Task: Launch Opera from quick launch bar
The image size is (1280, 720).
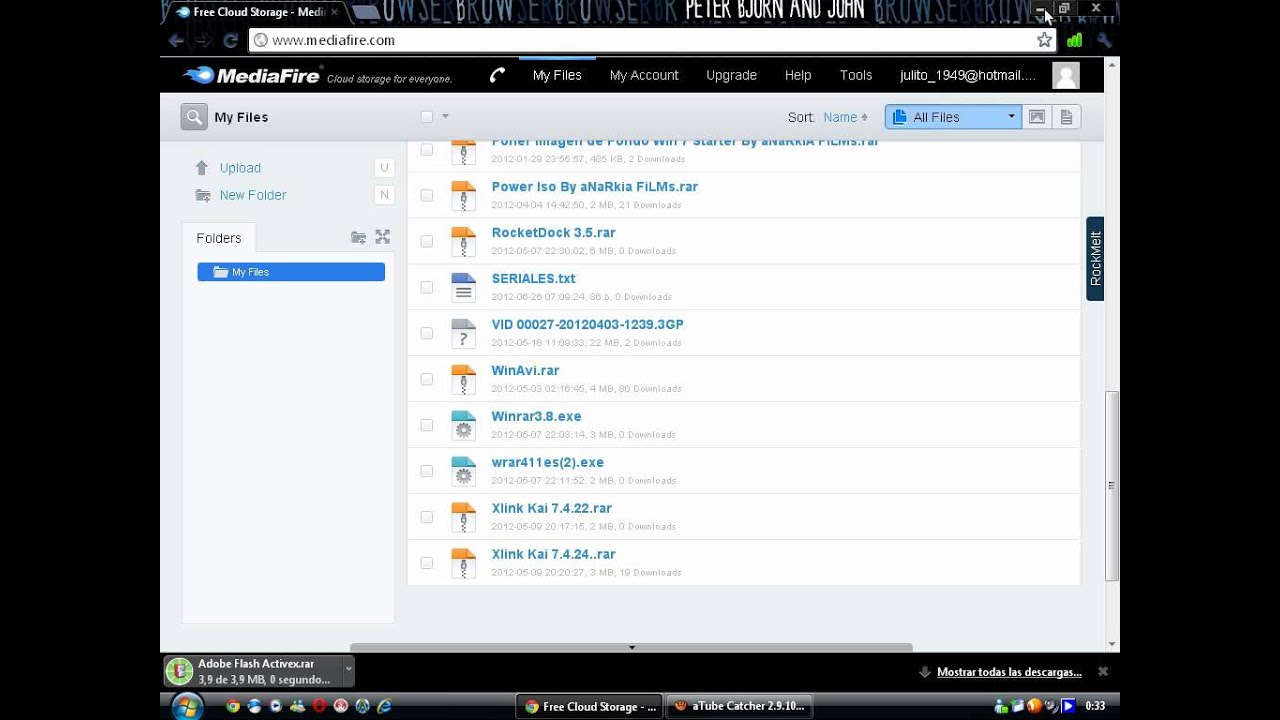Action: click(319, 706)
